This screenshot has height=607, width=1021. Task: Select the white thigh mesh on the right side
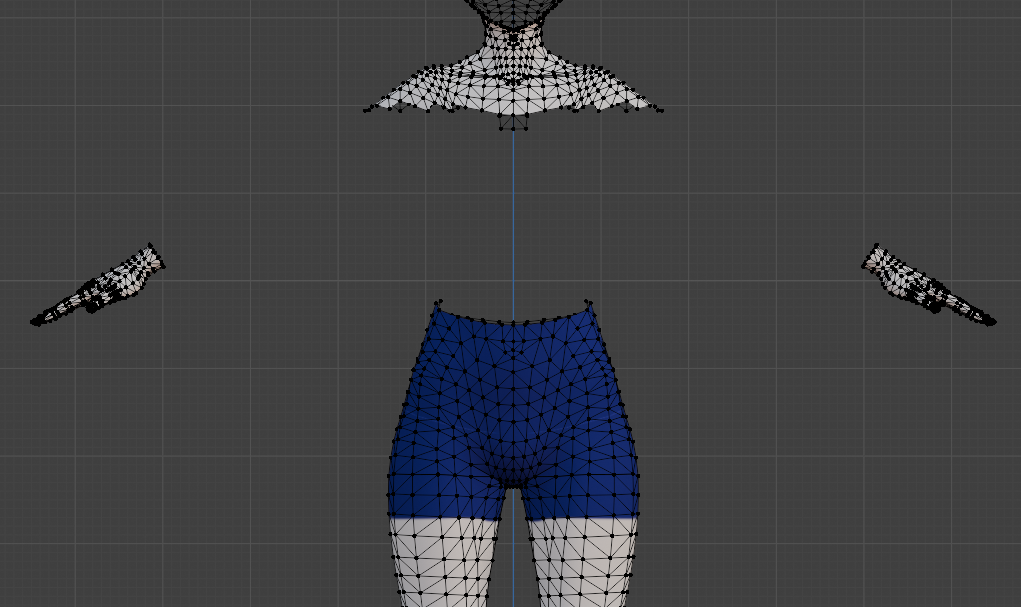(581, 561)
